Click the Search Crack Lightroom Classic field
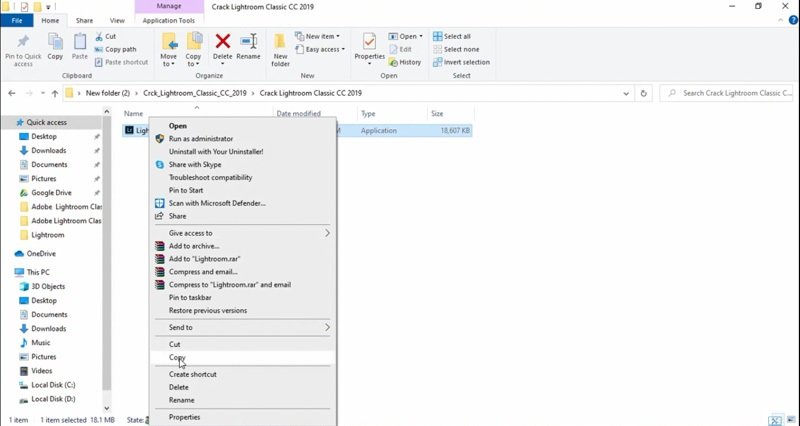Screen dimensions: 800x426 pyautogui.click(x=729, y=93)
